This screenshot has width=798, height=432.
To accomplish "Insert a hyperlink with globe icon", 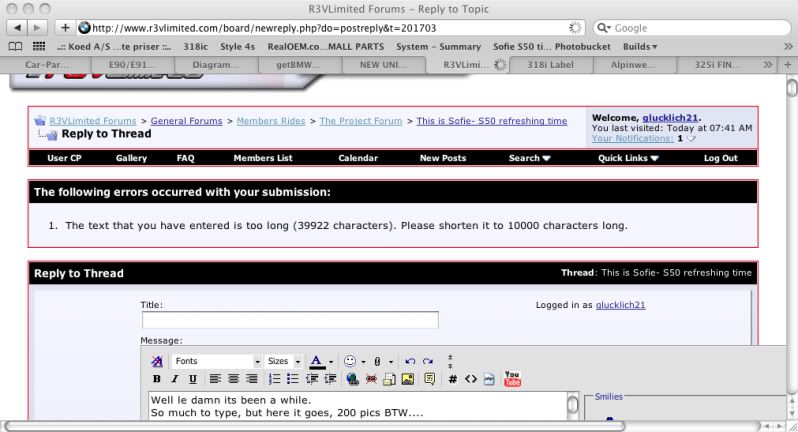I will coord(352,380).
